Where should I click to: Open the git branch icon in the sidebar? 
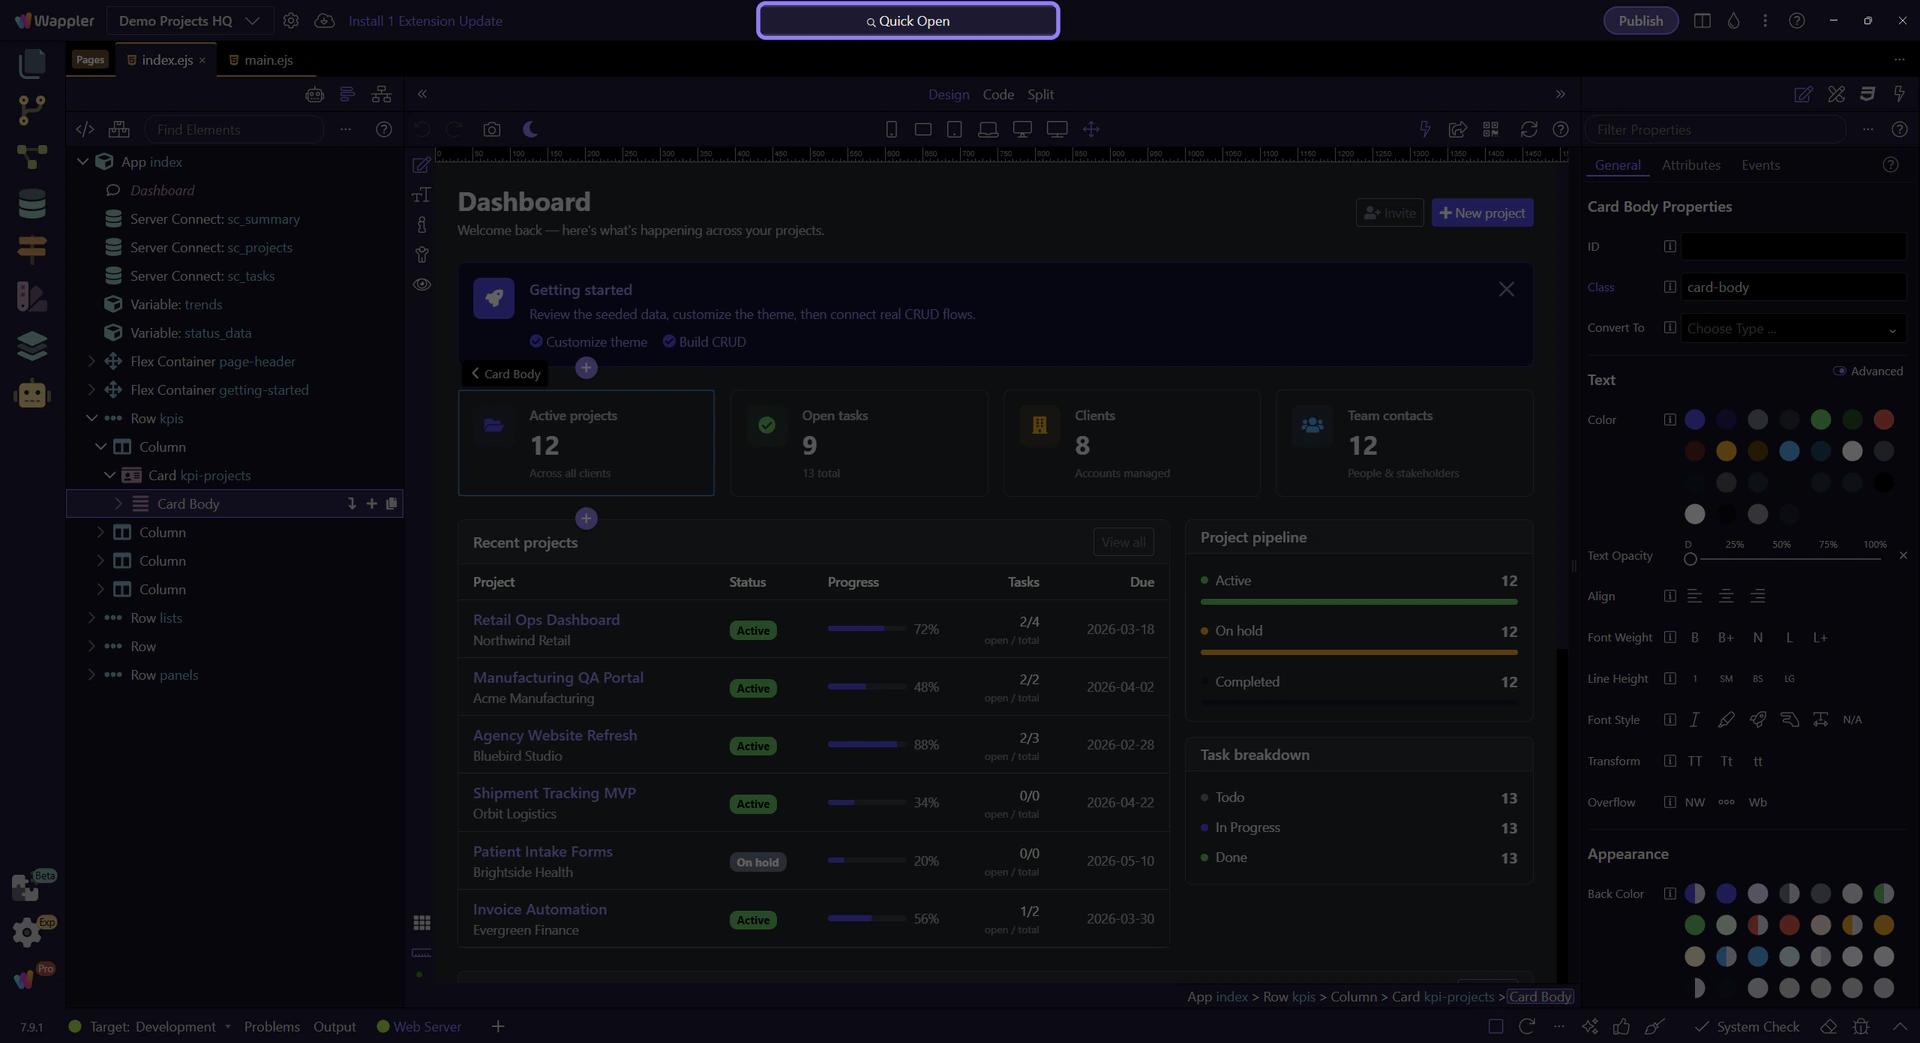point(32,110)
